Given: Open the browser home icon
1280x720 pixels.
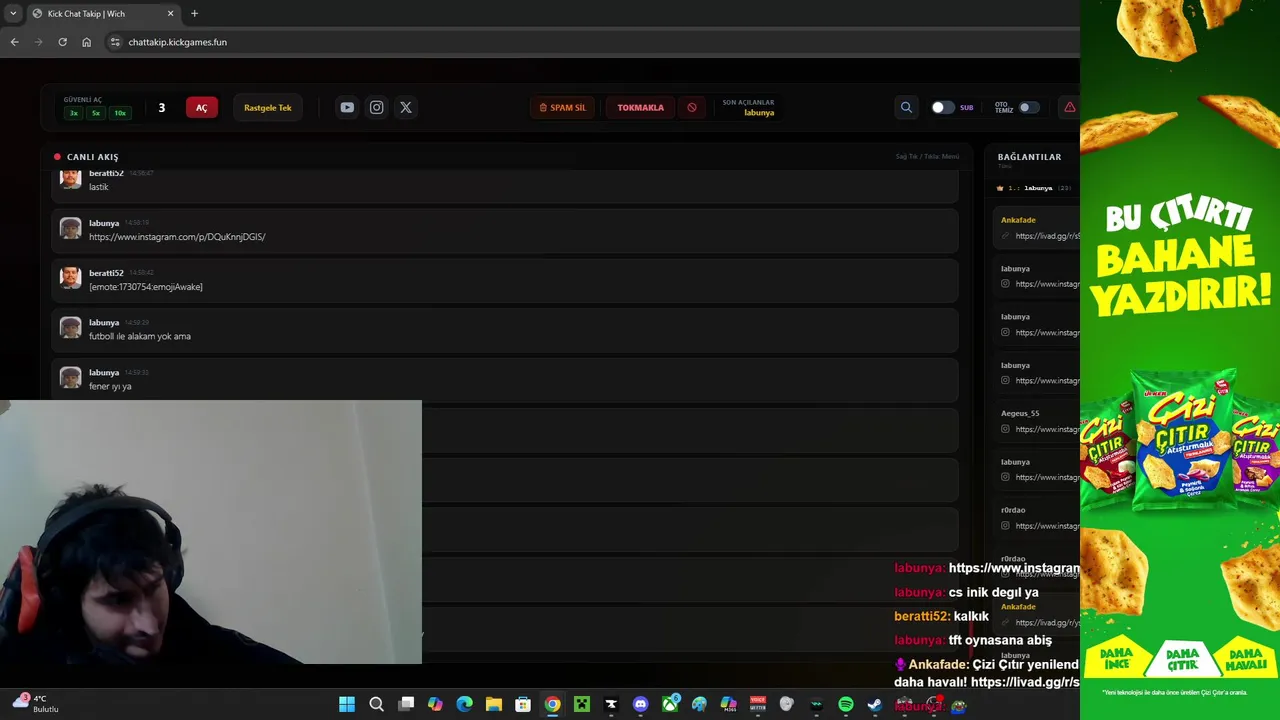Looking at the screenshot, I should [x=86, y=42].
